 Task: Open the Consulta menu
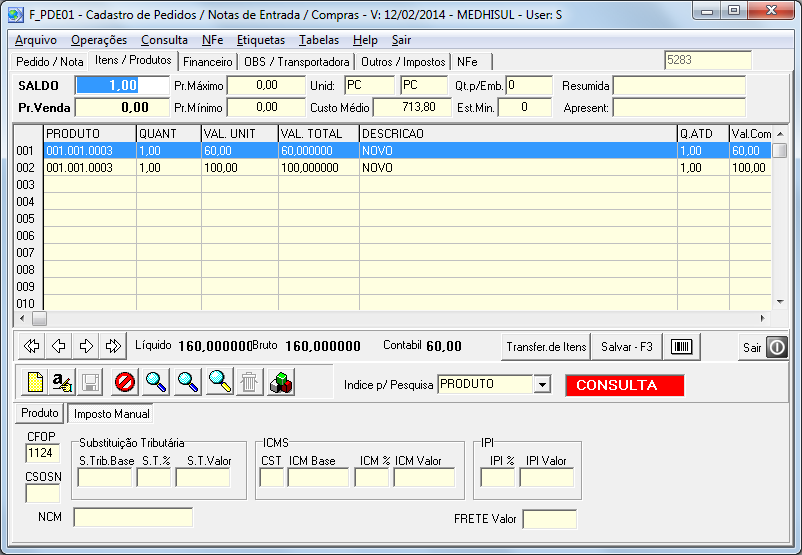(x=164, y=40)
